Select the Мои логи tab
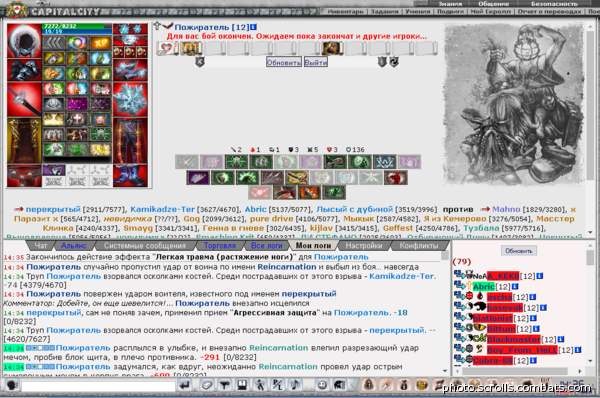This screenshot has height=398, width=600. [x=313, y=246]
